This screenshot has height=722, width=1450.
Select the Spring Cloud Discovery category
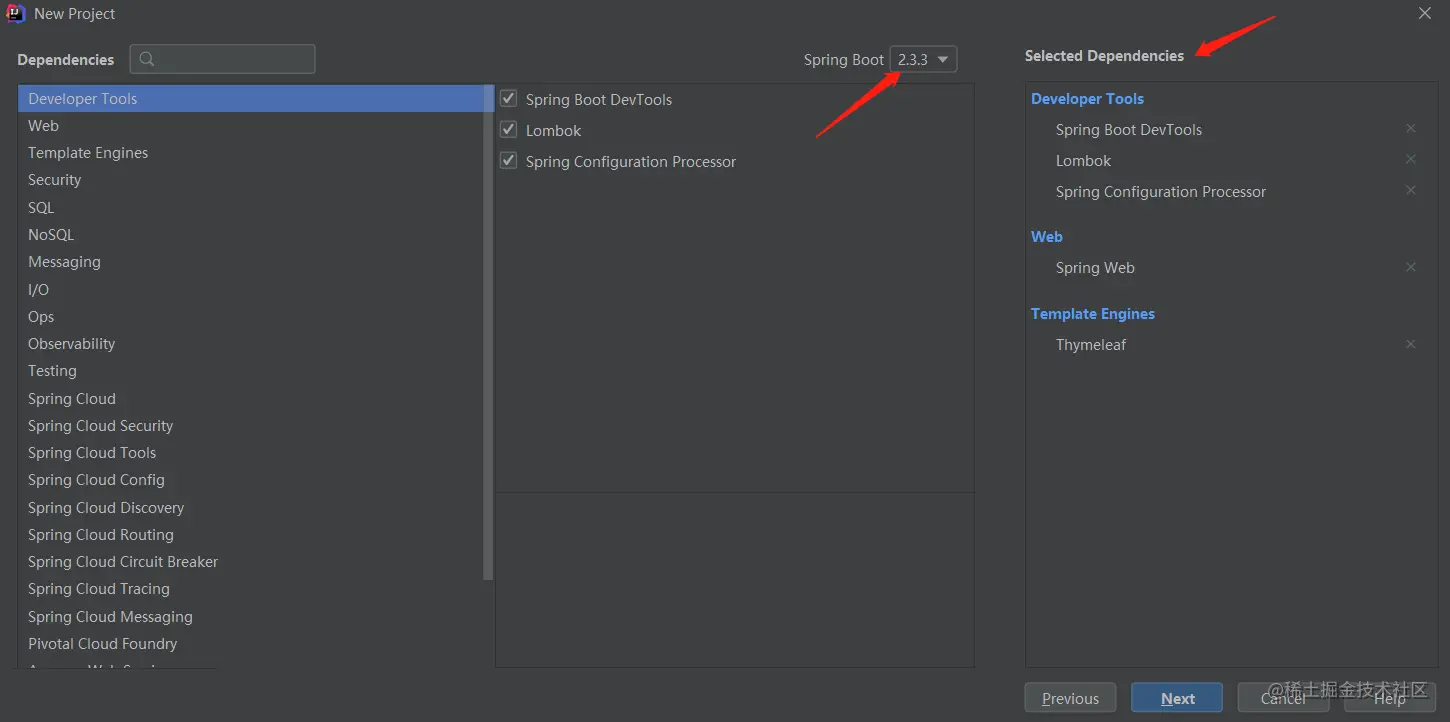point(250,508)
